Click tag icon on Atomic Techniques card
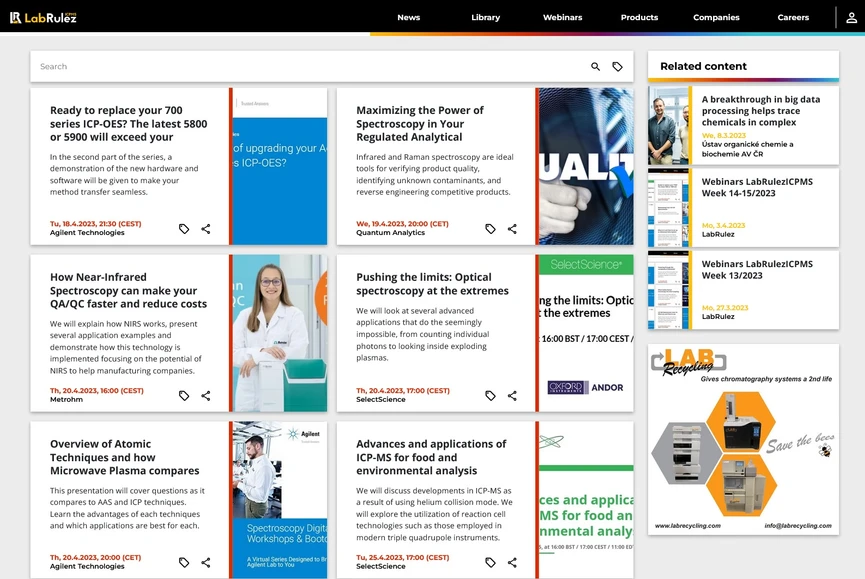This screenshot has height=579, width=865. (x=184, y=562)
